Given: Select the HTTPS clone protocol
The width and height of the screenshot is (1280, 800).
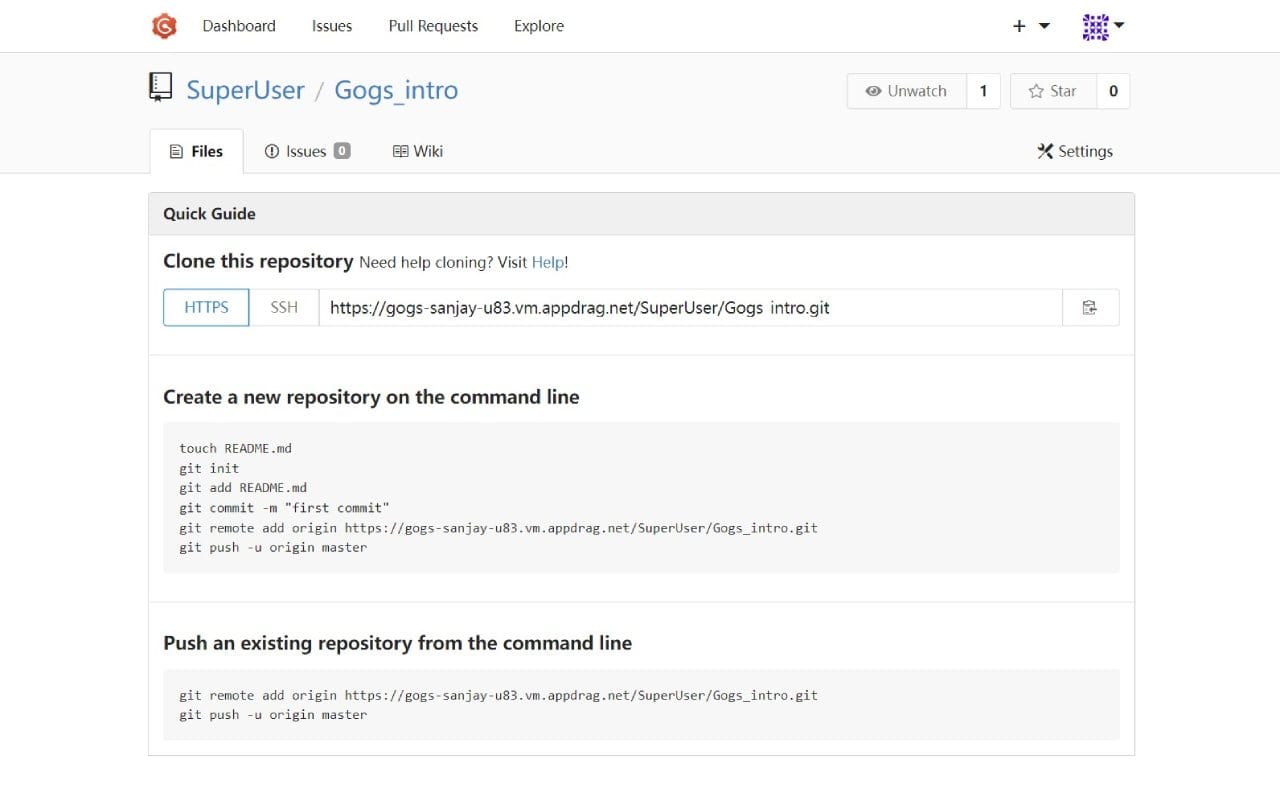Looking at the screenshot, I should click(205, 307).
